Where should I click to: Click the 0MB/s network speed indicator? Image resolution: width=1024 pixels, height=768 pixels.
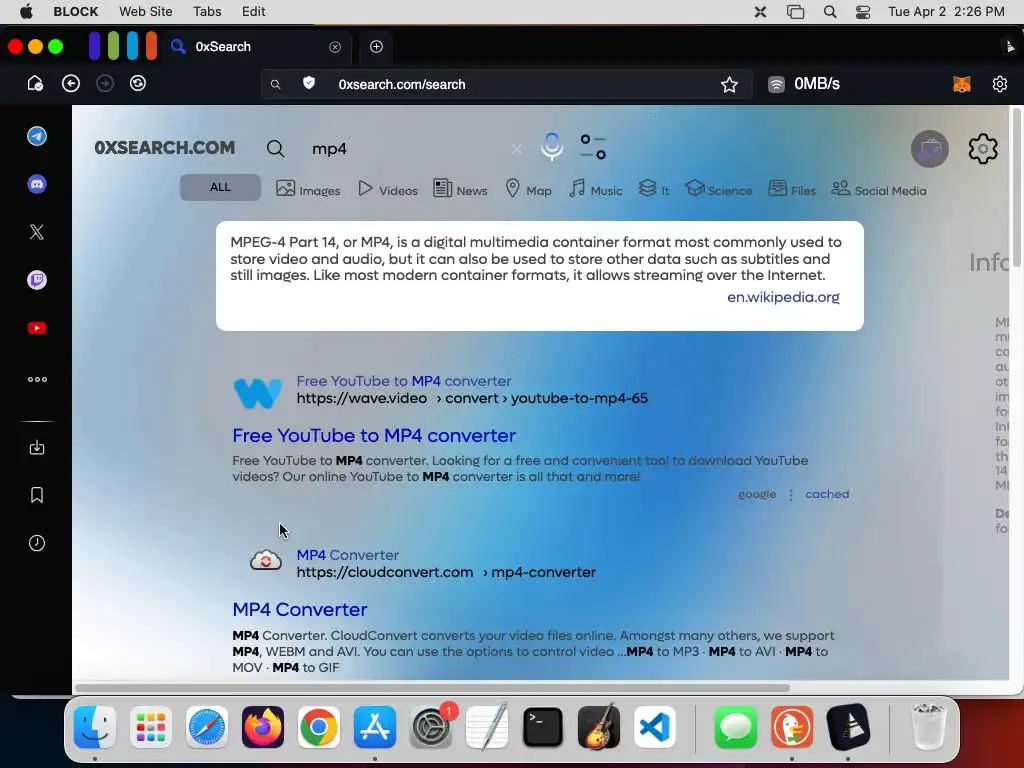point(805,84)
